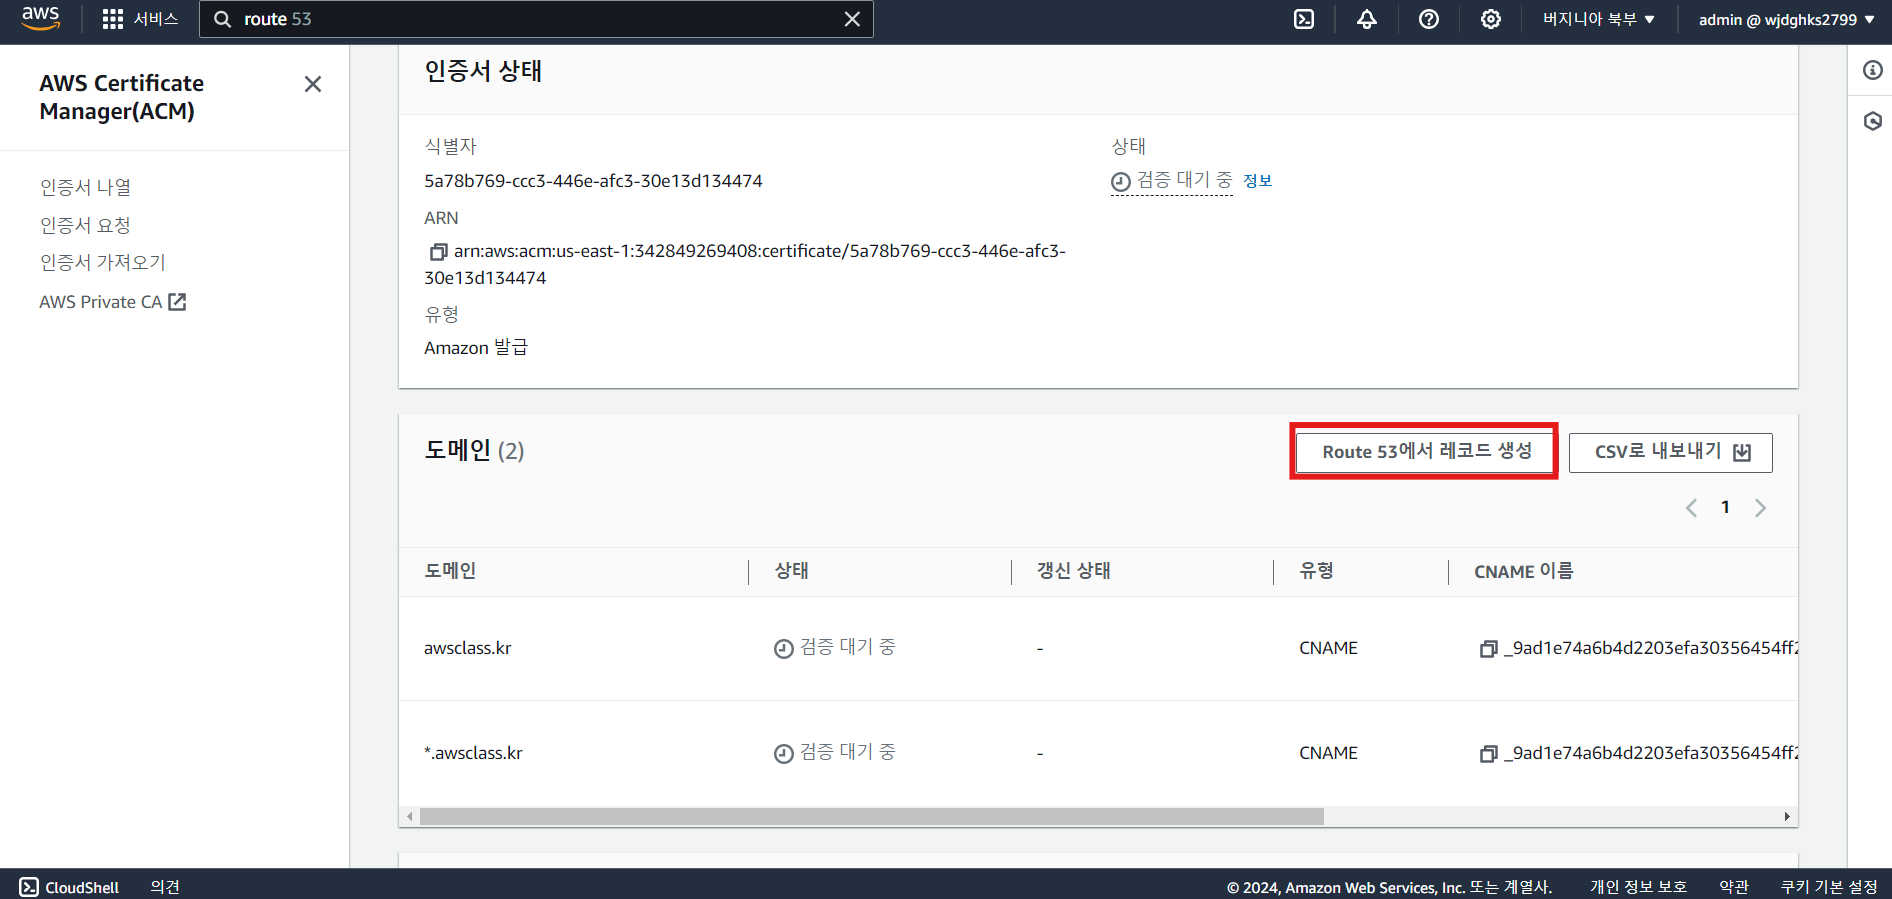The width and height of the screenshot is (1892, 899).
Task: Click the 유형 column header
Action: coord(1316,571)
